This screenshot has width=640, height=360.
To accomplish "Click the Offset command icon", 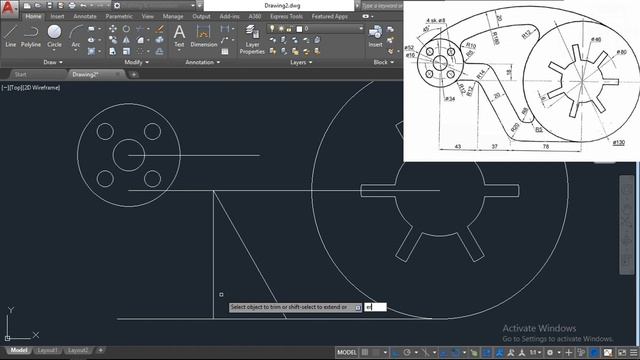I will pyautogui.click(x=160, y=51).
